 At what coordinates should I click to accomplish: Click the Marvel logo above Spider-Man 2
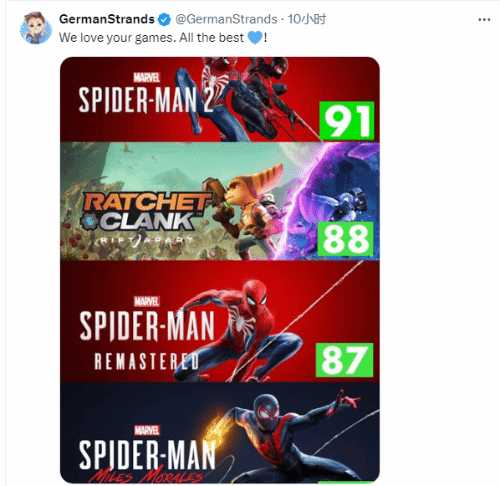pos(146,78)
